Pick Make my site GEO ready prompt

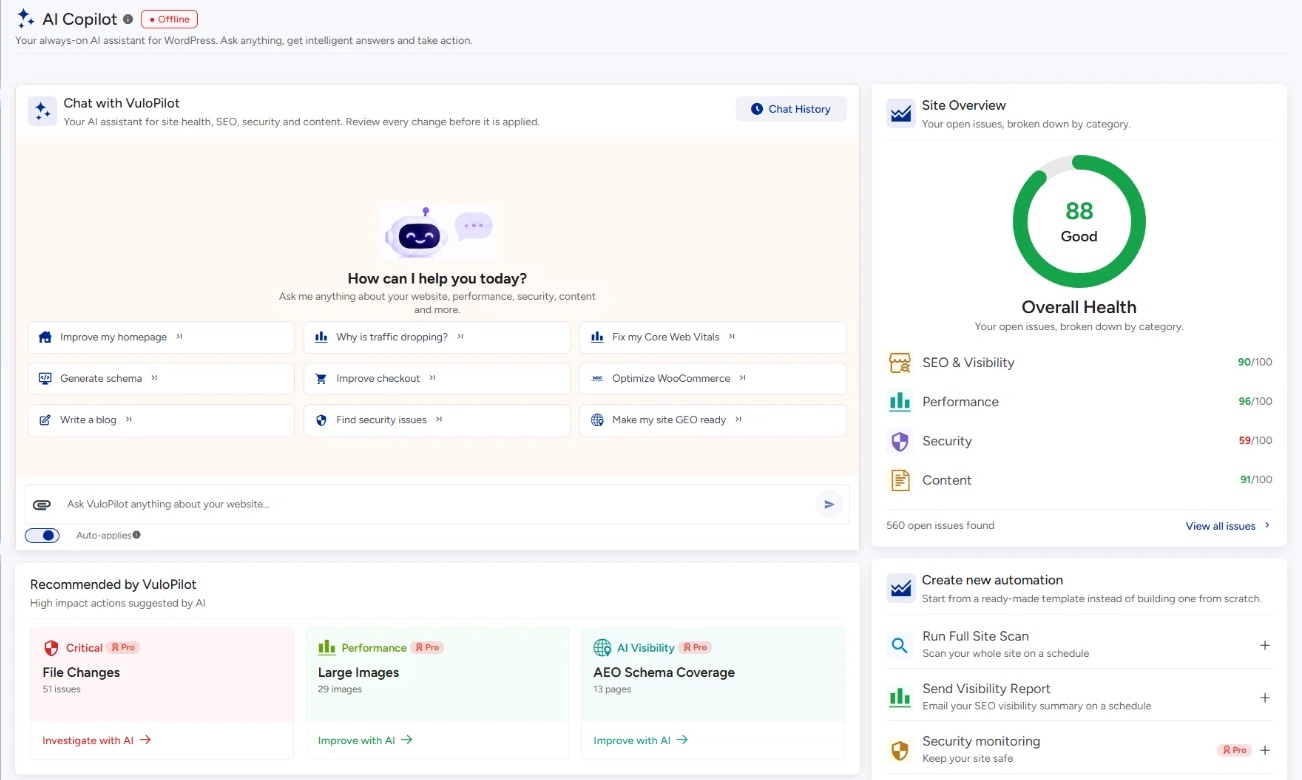(713, 420)
